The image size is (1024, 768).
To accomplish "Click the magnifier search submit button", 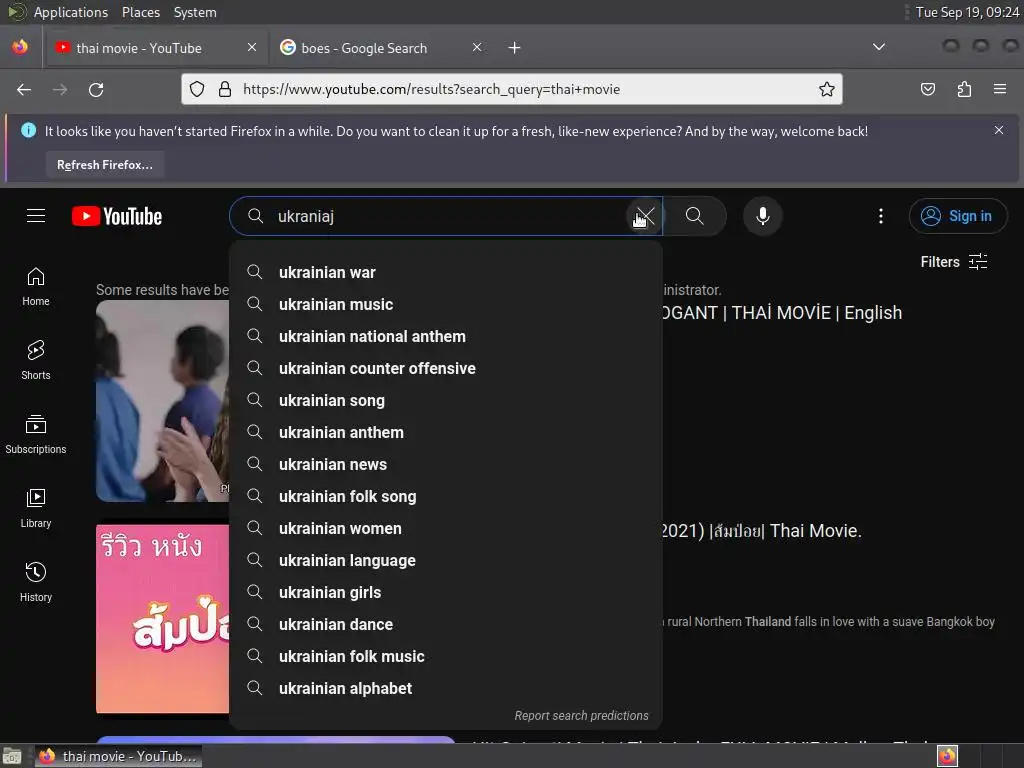I will pyautogui.click(x=695, y=216).
